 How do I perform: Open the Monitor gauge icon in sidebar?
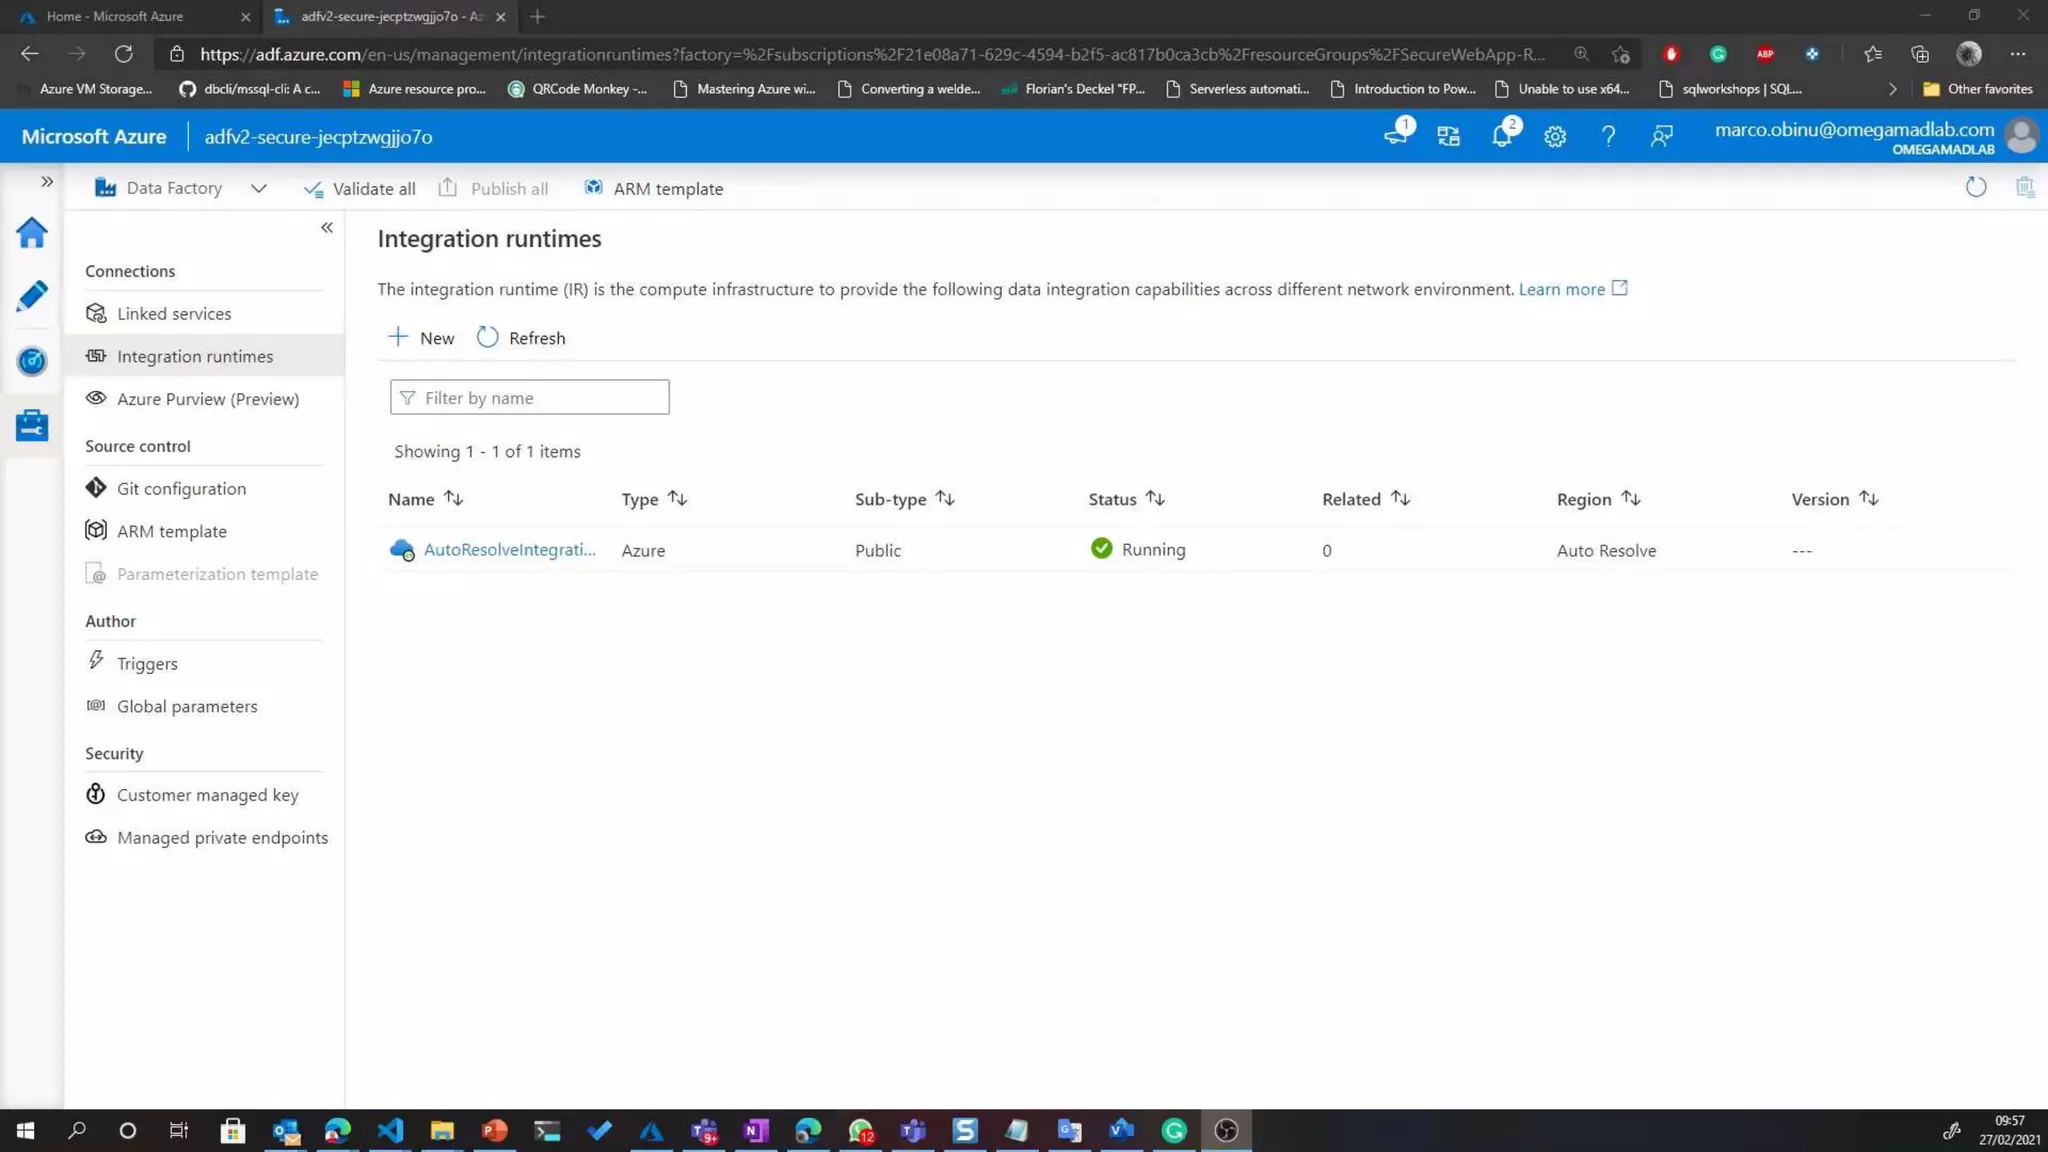(32, 361)
